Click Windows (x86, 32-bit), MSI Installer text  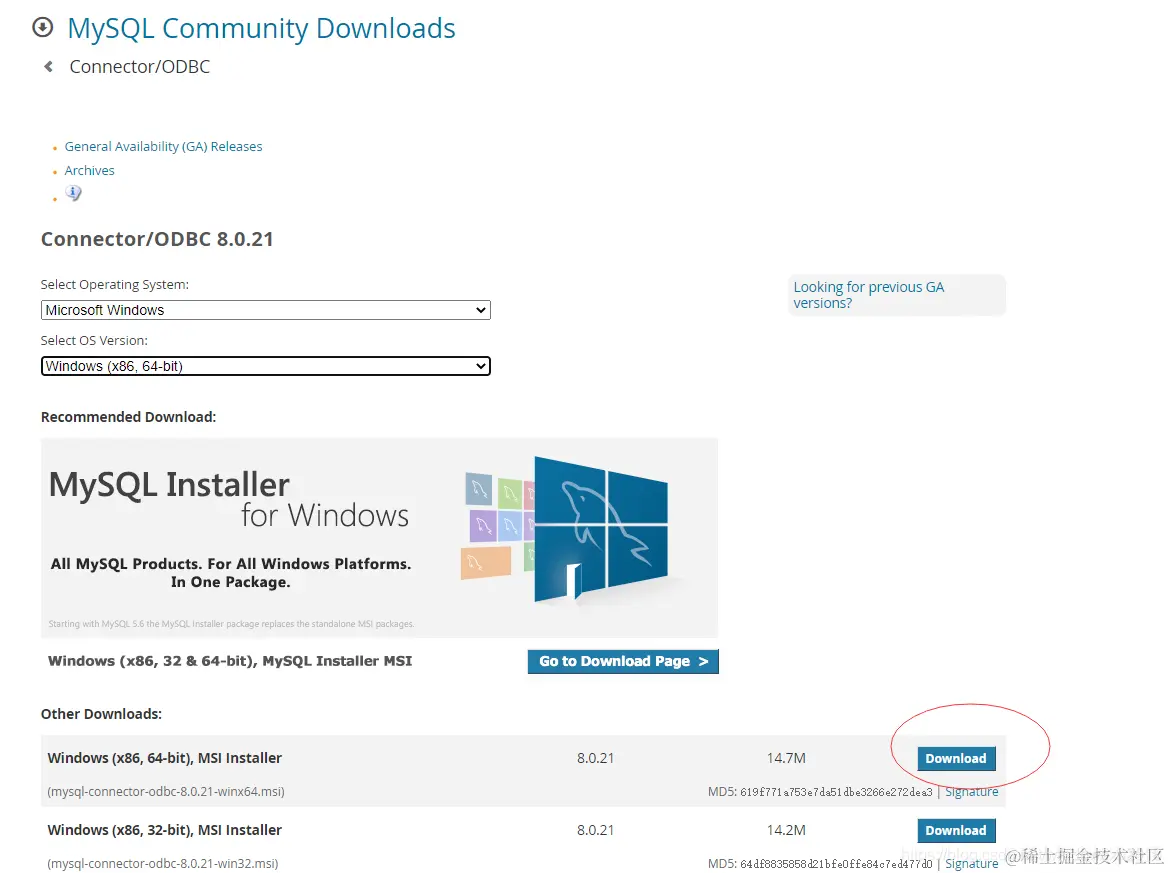pyautogui.click(x=164, y=830)
